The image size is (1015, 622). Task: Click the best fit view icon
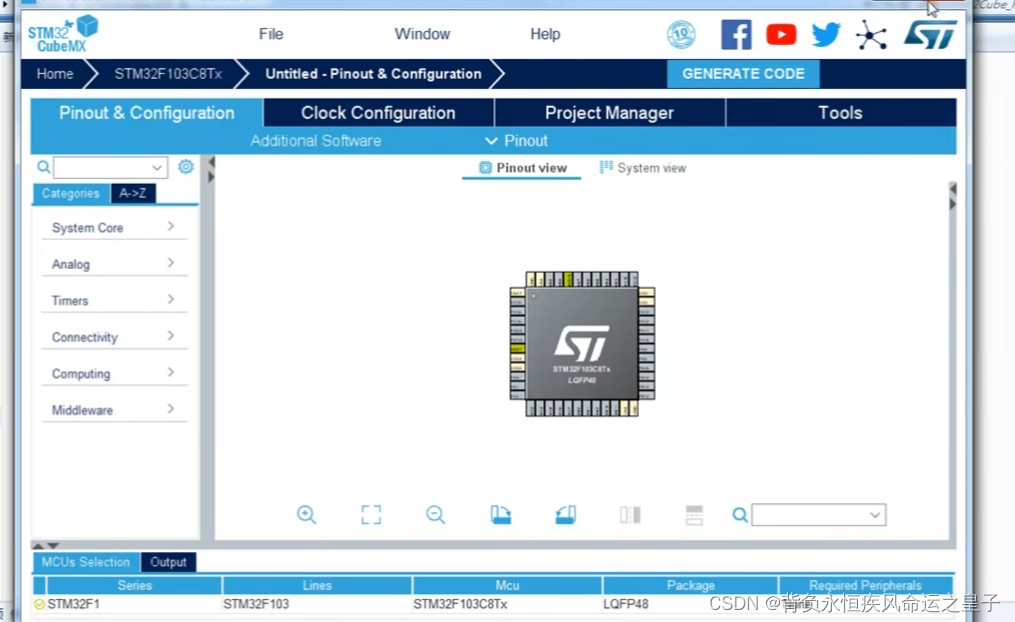371,514
